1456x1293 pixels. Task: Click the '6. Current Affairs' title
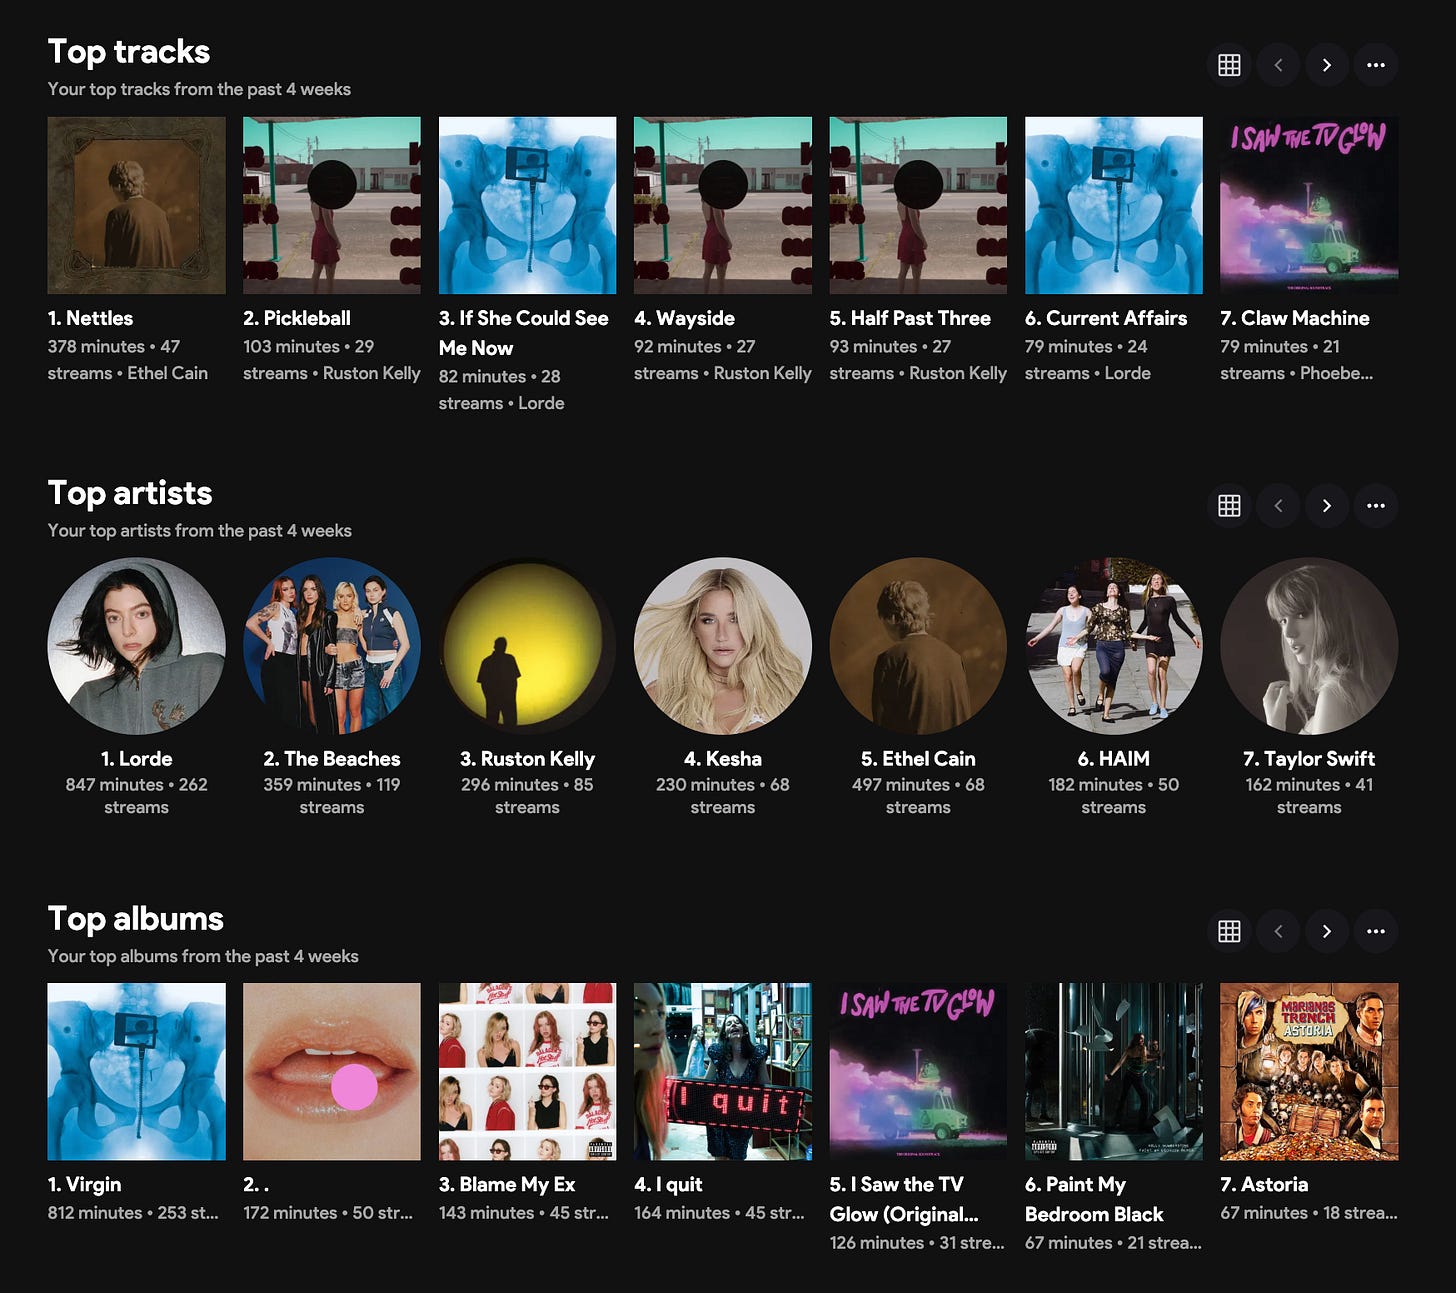pos(1106,318)
